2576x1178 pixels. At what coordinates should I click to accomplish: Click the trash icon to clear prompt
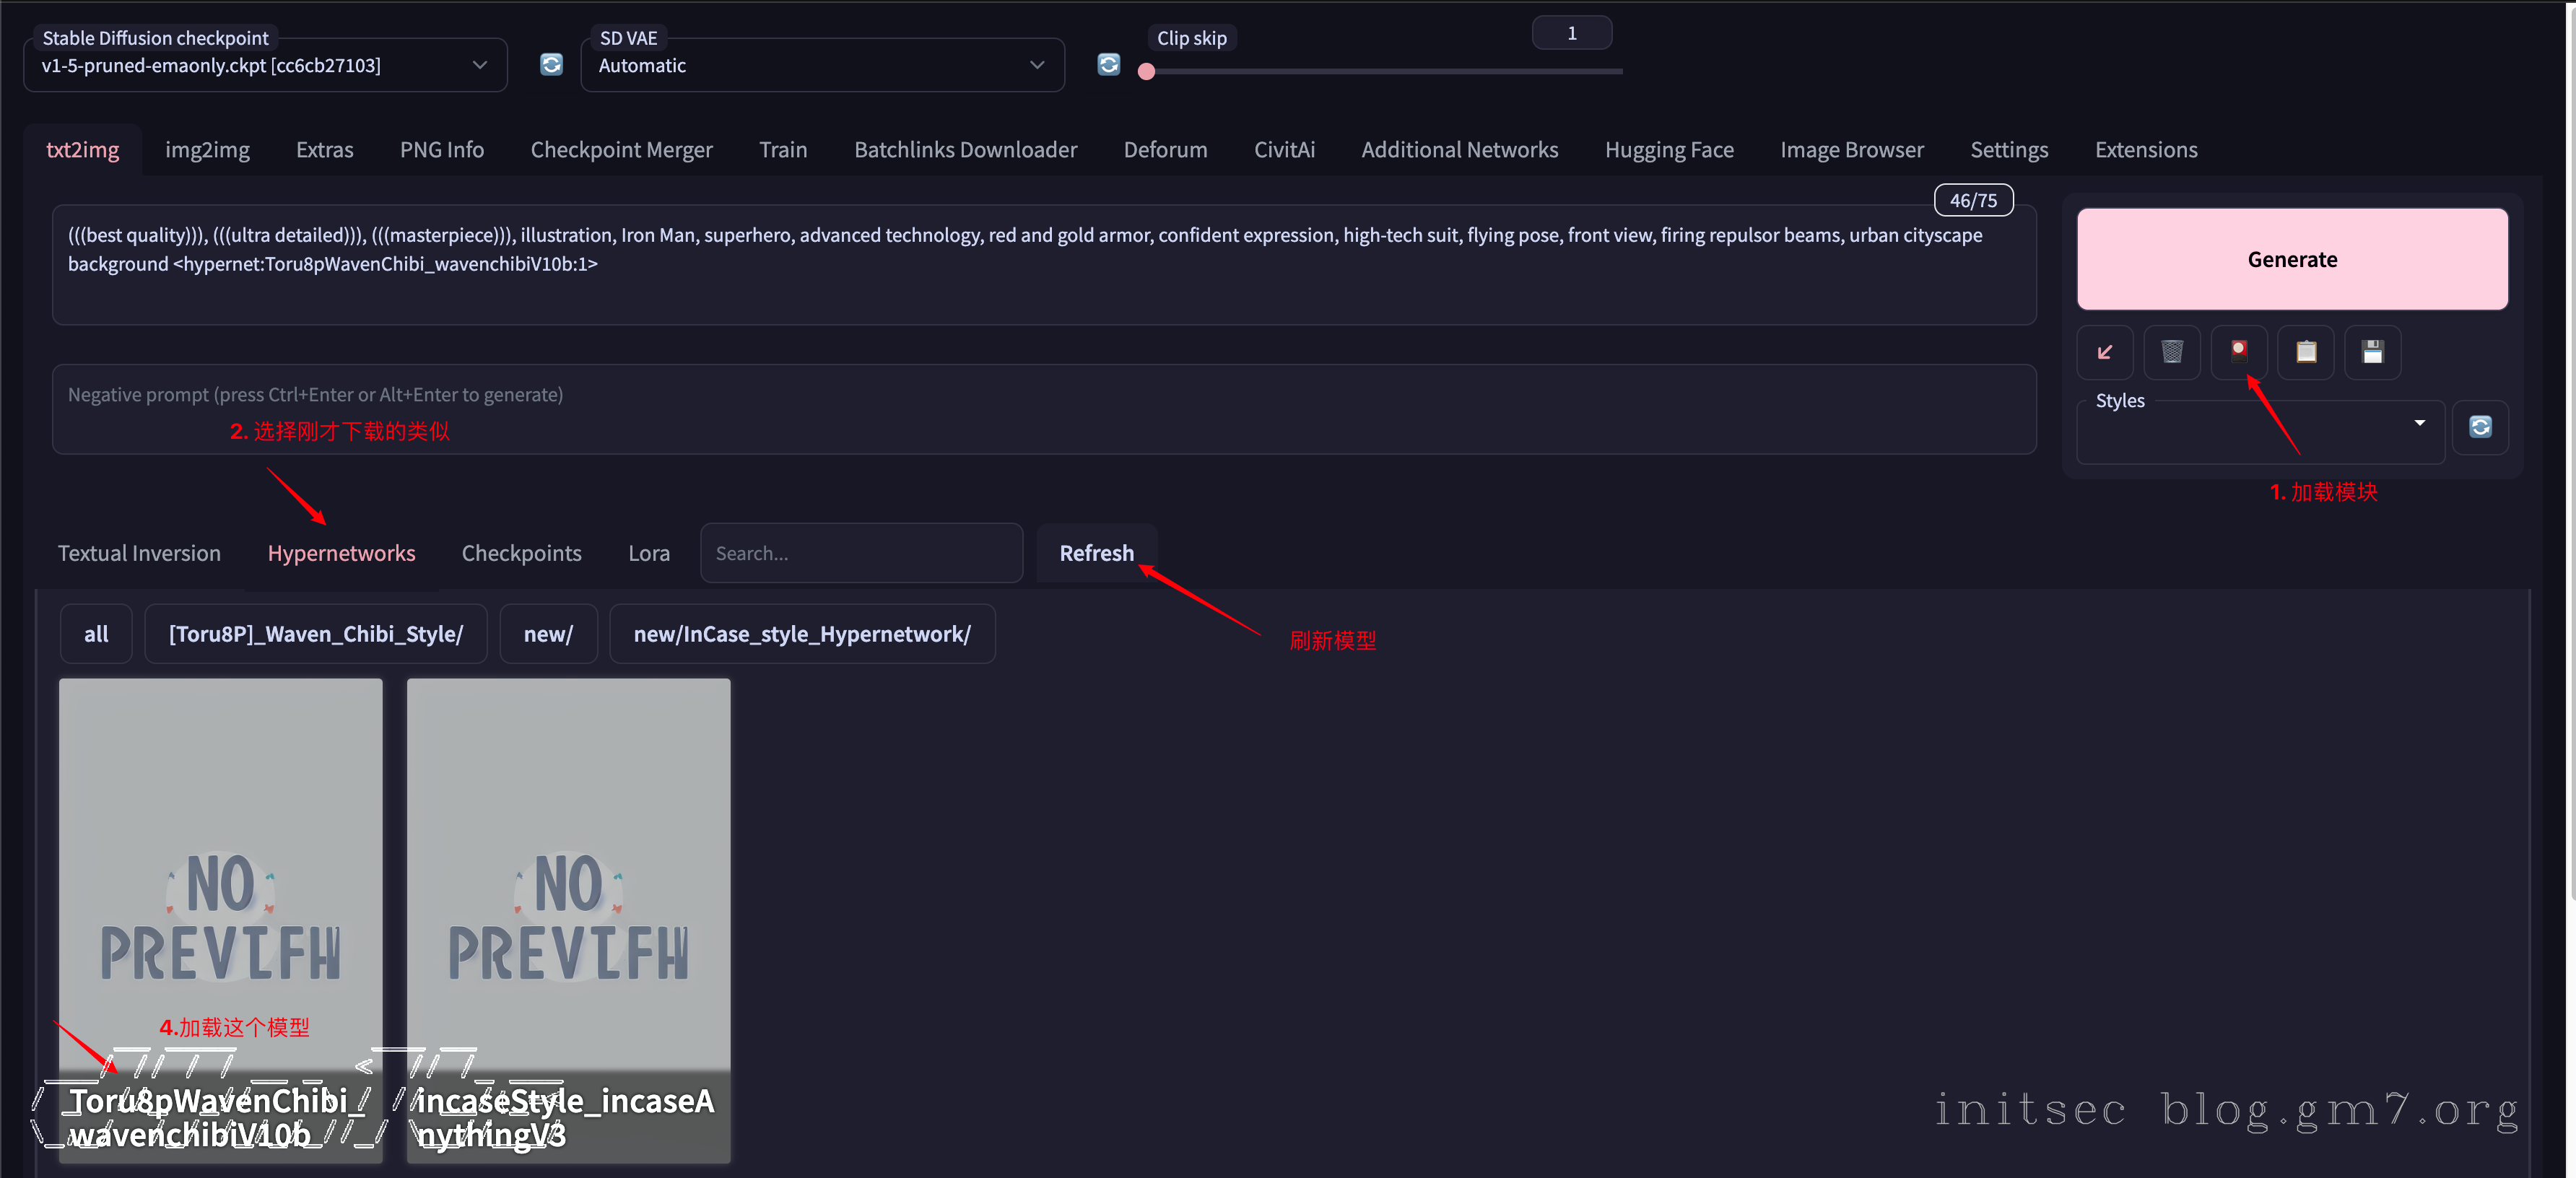2171,352
